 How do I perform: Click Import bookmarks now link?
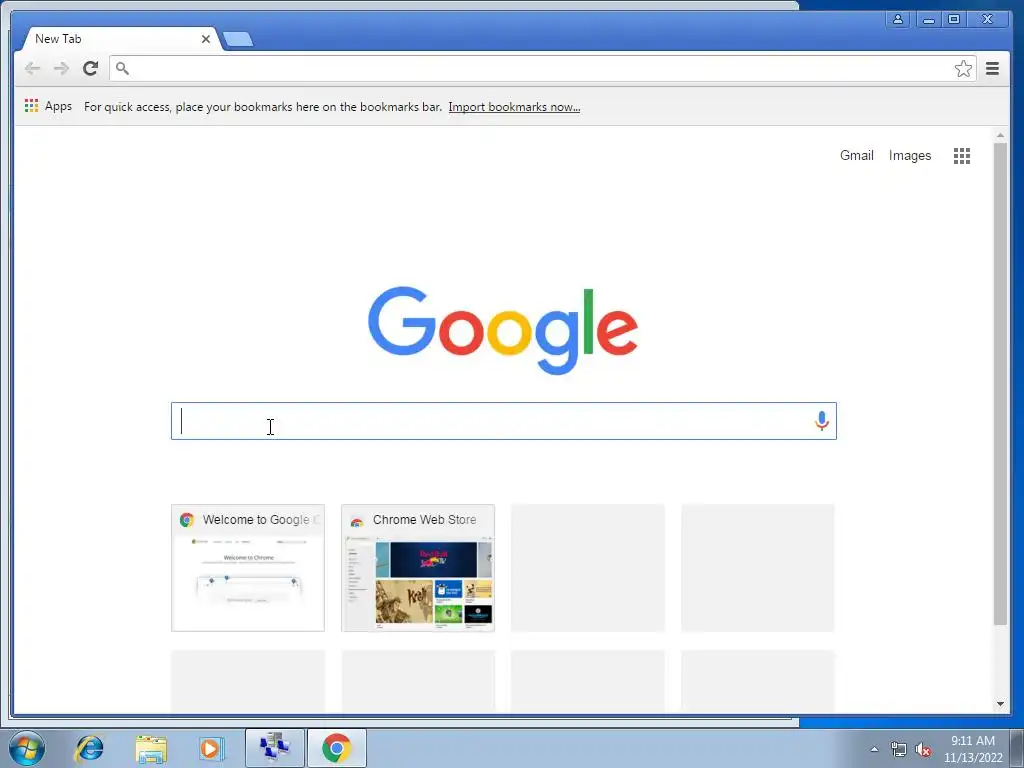(x=514, y=107)
